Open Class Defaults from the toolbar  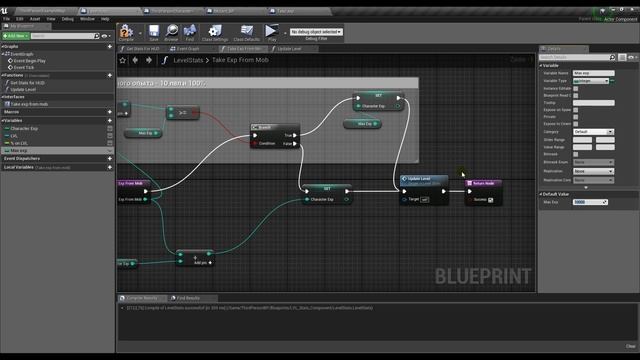click(x=247, y=31)
